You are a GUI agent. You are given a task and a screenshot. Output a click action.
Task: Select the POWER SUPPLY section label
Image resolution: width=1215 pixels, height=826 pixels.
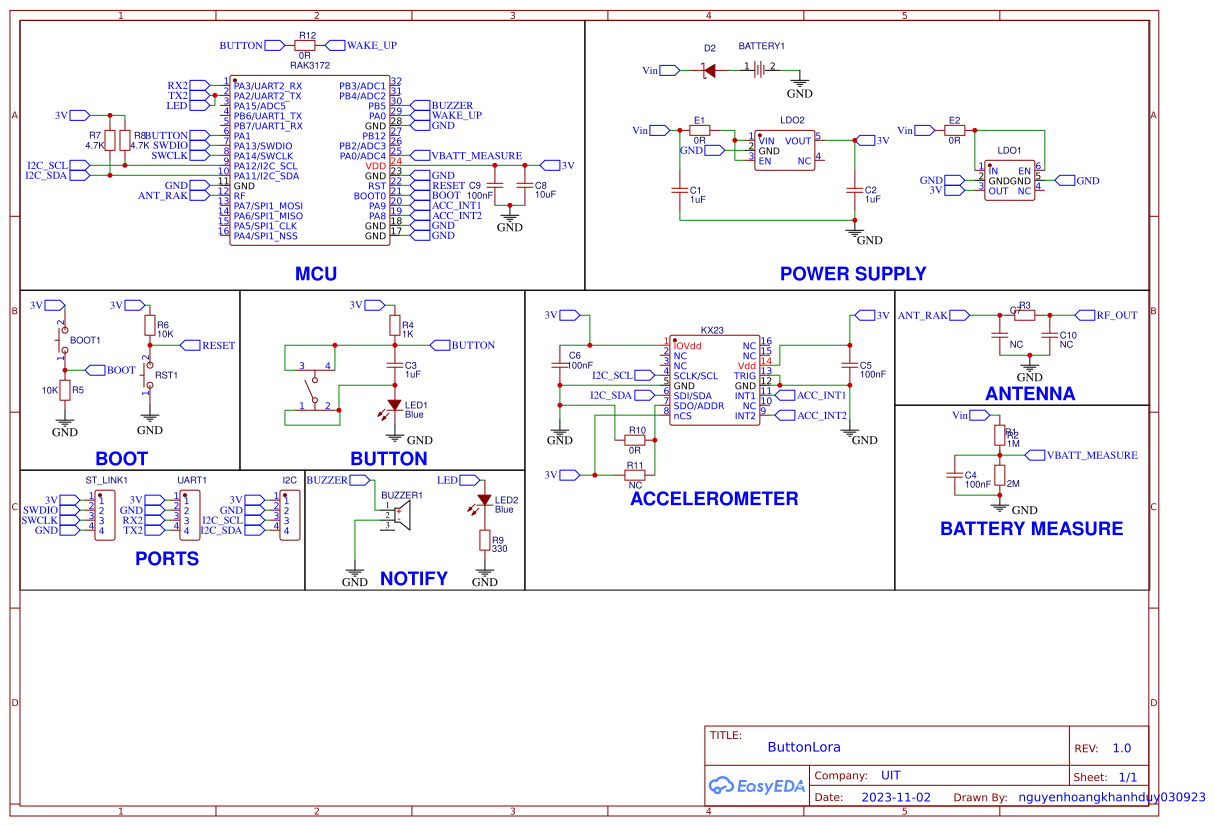[852, 273]
